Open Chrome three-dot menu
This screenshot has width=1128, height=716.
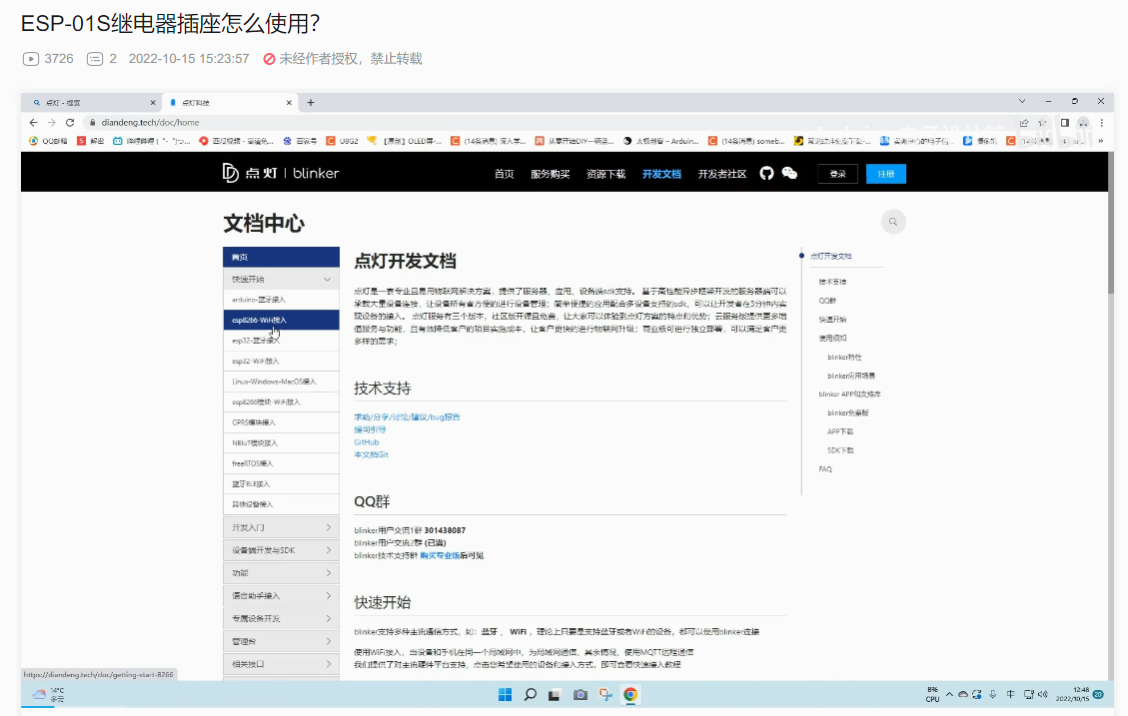(1101, 123)
